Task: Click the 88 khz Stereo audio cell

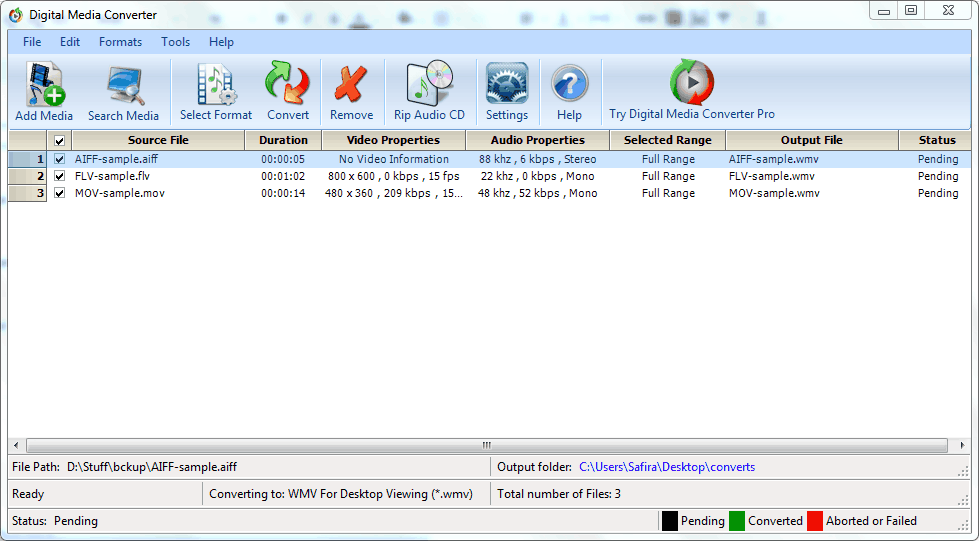Action: tap(538, 159)
